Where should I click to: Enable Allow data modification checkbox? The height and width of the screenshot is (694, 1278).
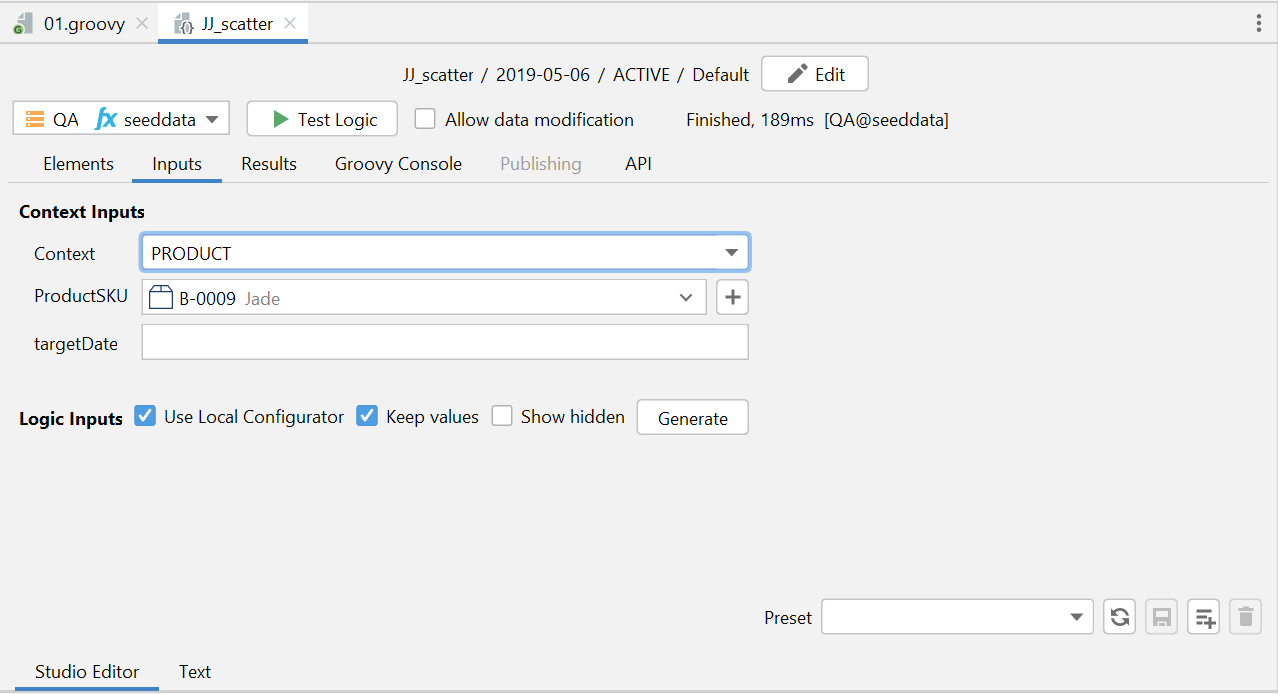(x=426, y=119)
